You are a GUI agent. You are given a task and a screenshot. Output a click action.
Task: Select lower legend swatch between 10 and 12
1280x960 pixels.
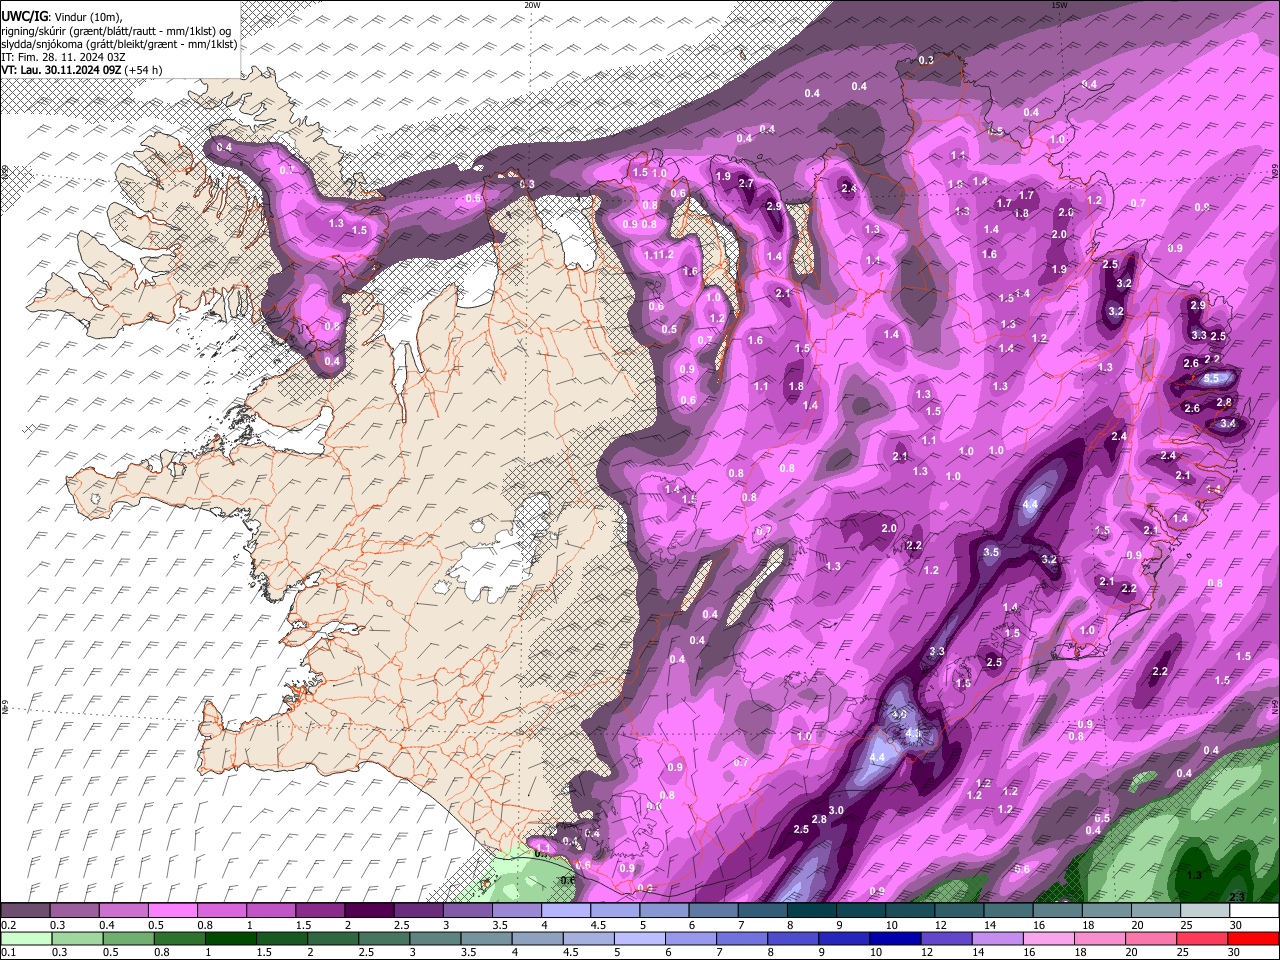896,938
